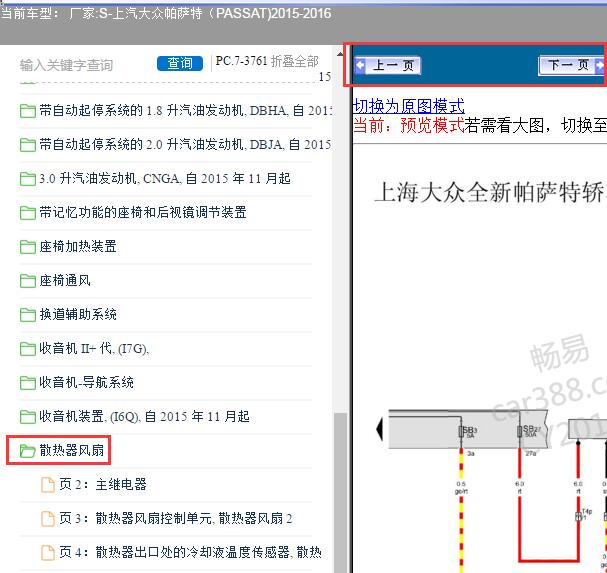The height and width of the screenshot is (573, 607).
Task: Click folder icon beside 2.0 升汽油发动机, DBJA
Action: click(x=27, y=145)
